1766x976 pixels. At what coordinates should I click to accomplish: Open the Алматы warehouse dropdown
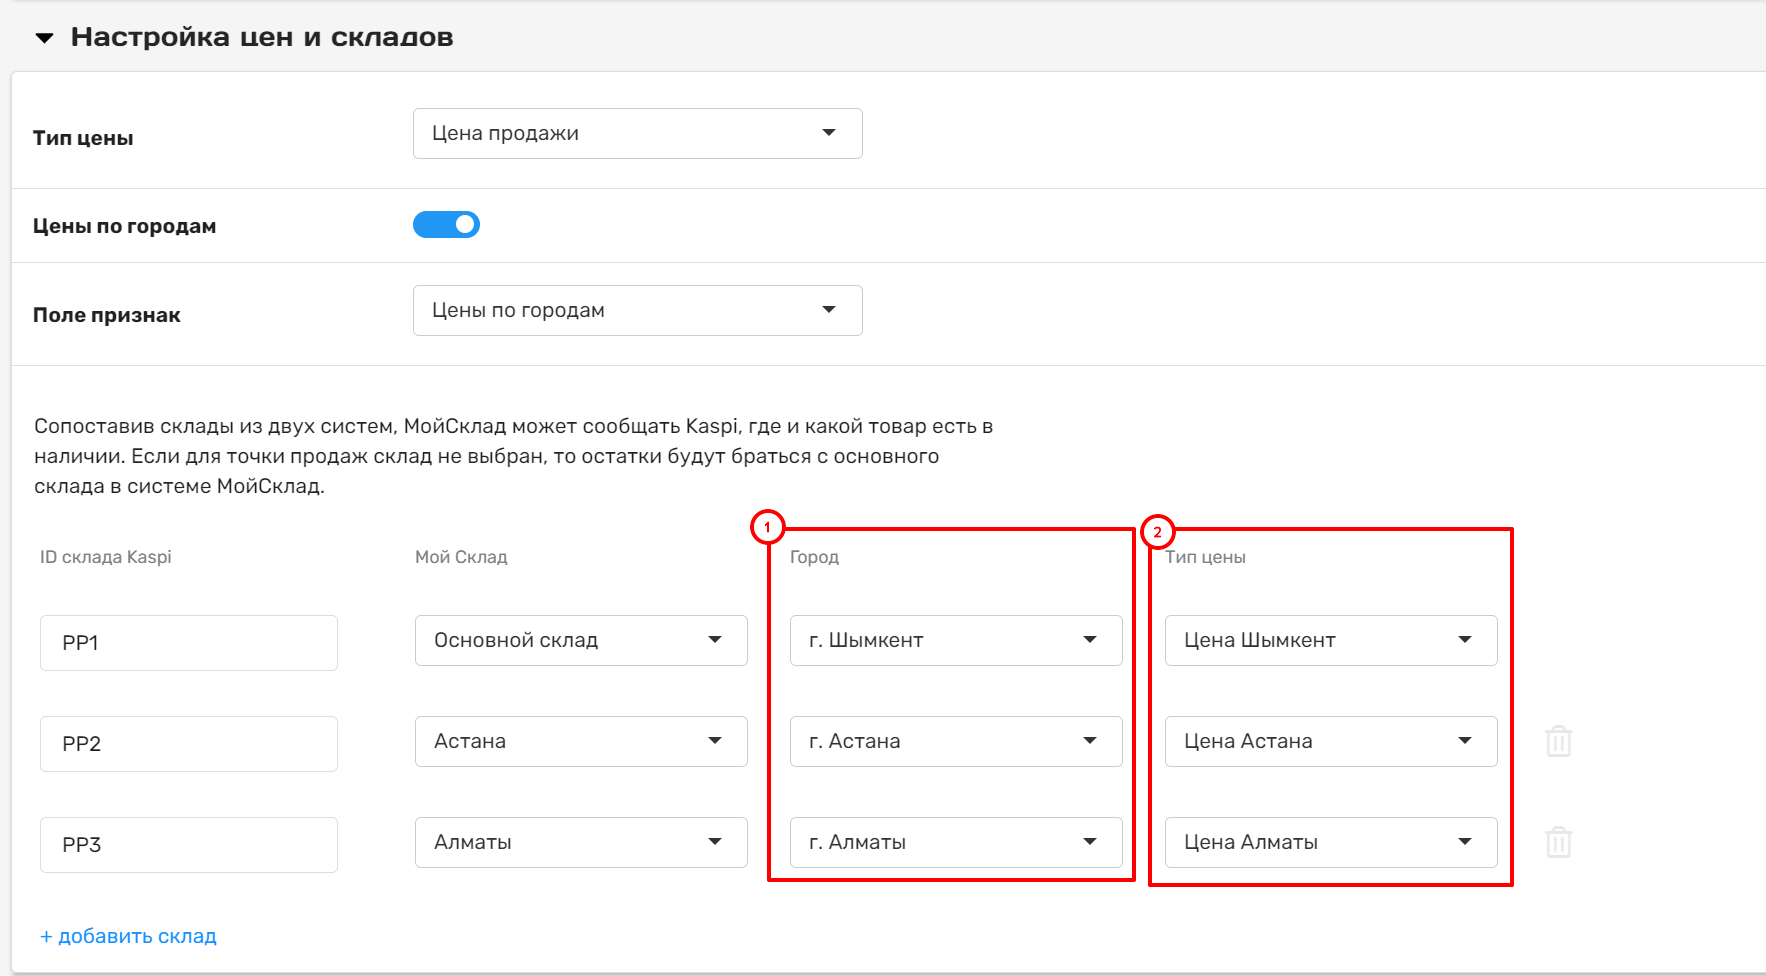(x=581, y=842)
